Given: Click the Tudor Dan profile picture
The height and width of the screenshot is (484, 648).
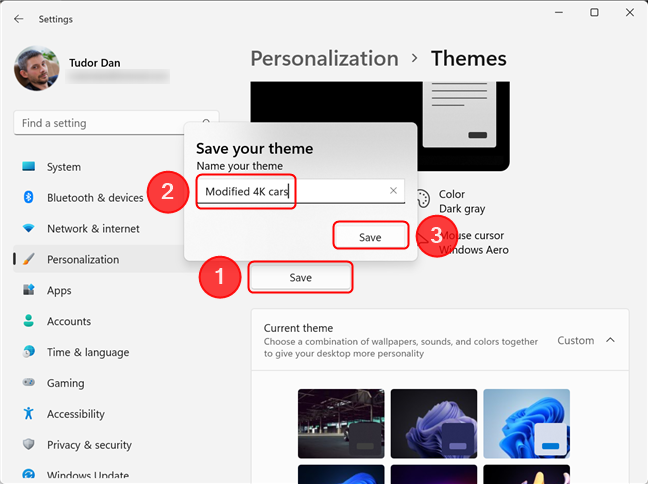Looking at the screenshot, I should coord(36,68).
